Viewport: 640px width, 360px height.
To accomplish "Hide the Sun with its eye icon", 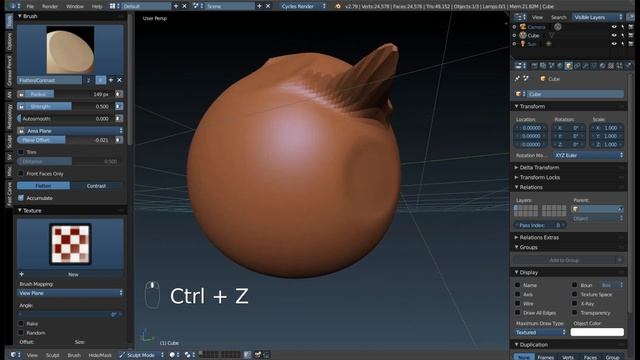I will (x=614, y=44).
